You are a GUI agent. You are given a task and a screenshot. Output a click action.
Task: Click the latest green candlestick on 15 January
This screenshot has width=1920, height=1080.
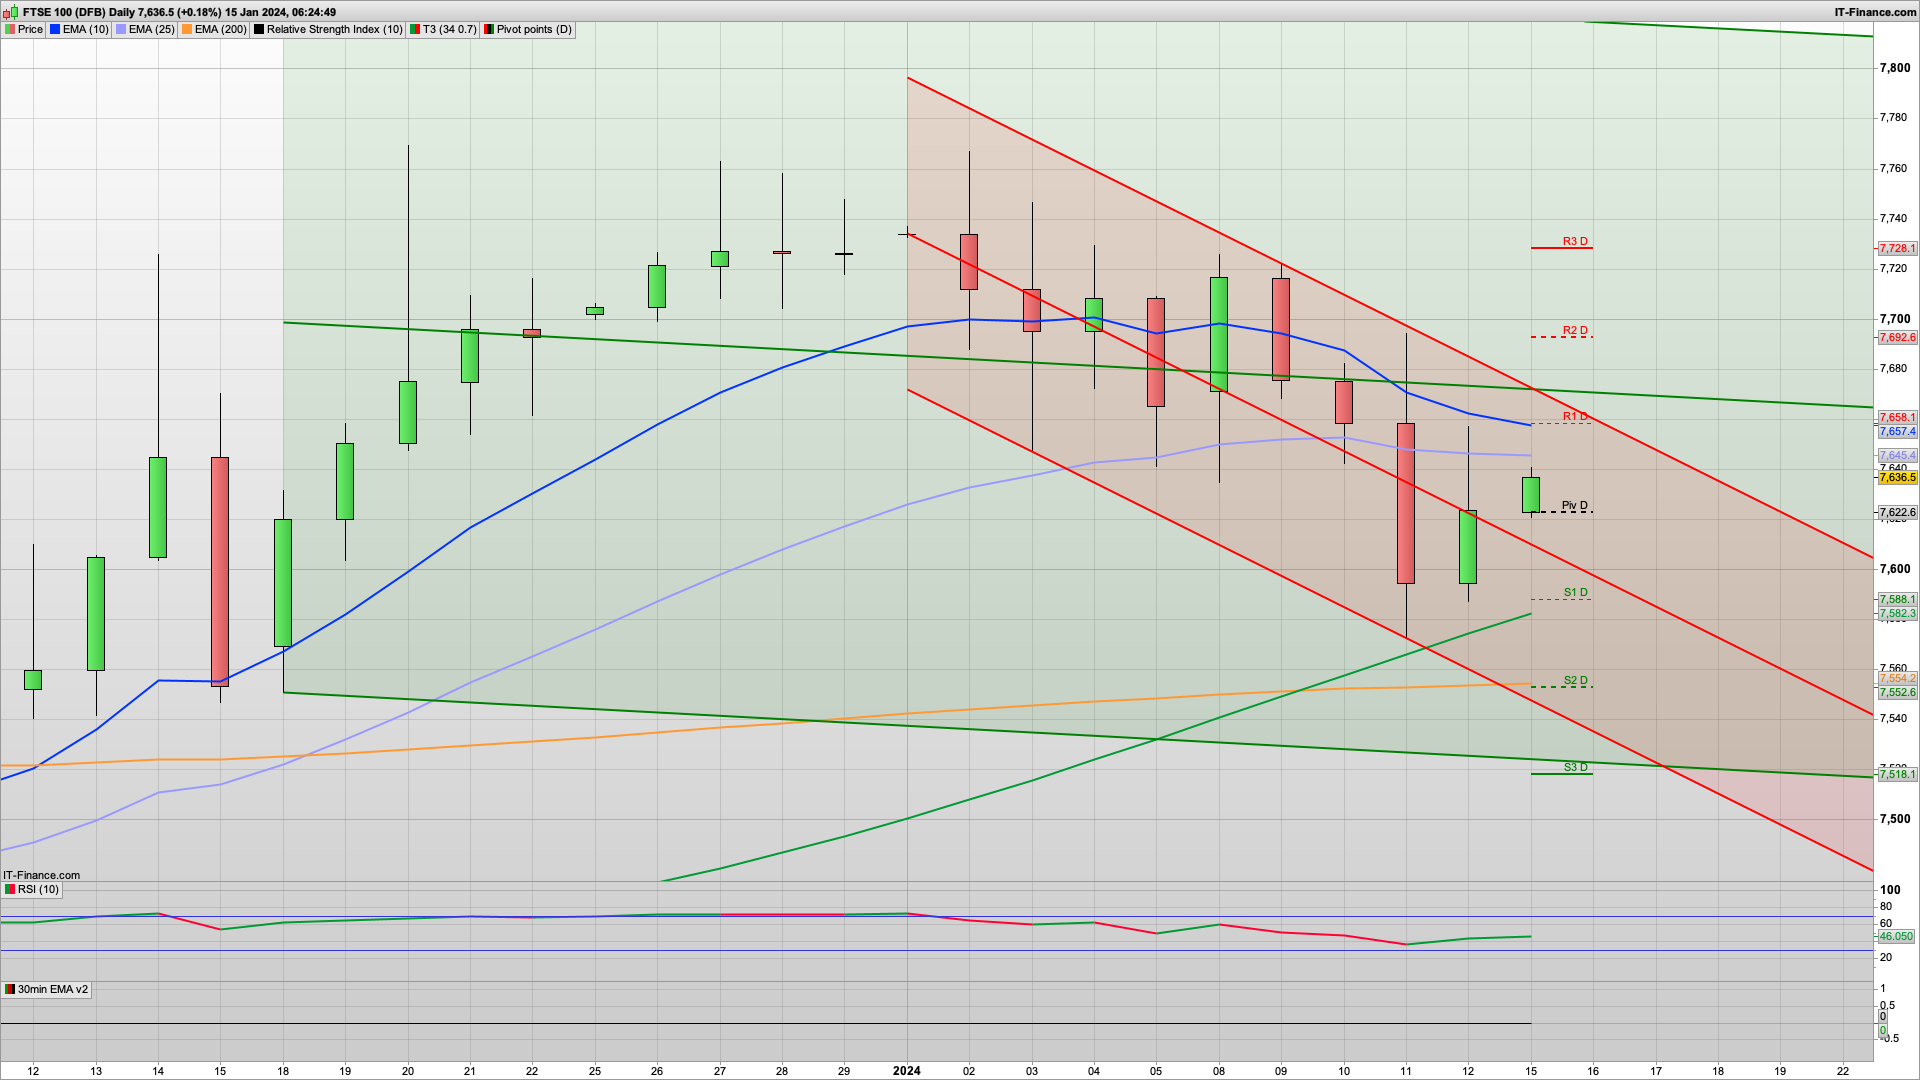click(x=1530, y=494)
